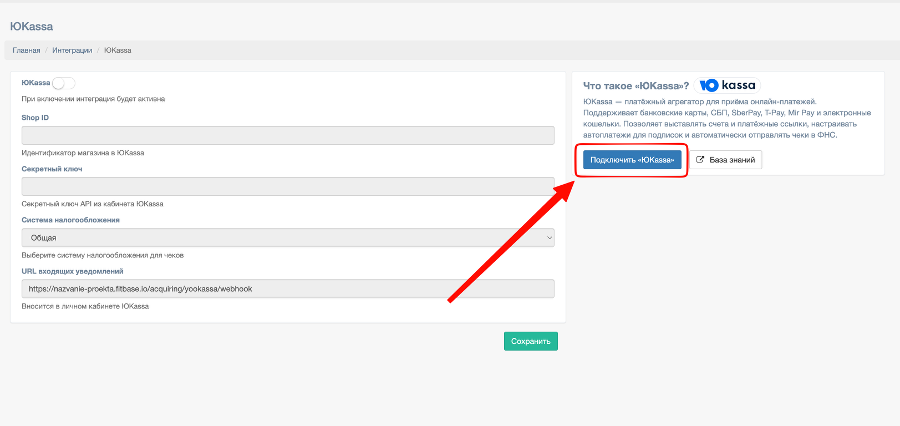Click the Подключить «ЮKassa» button
This screenshot has height=426, width=900.
632,160
